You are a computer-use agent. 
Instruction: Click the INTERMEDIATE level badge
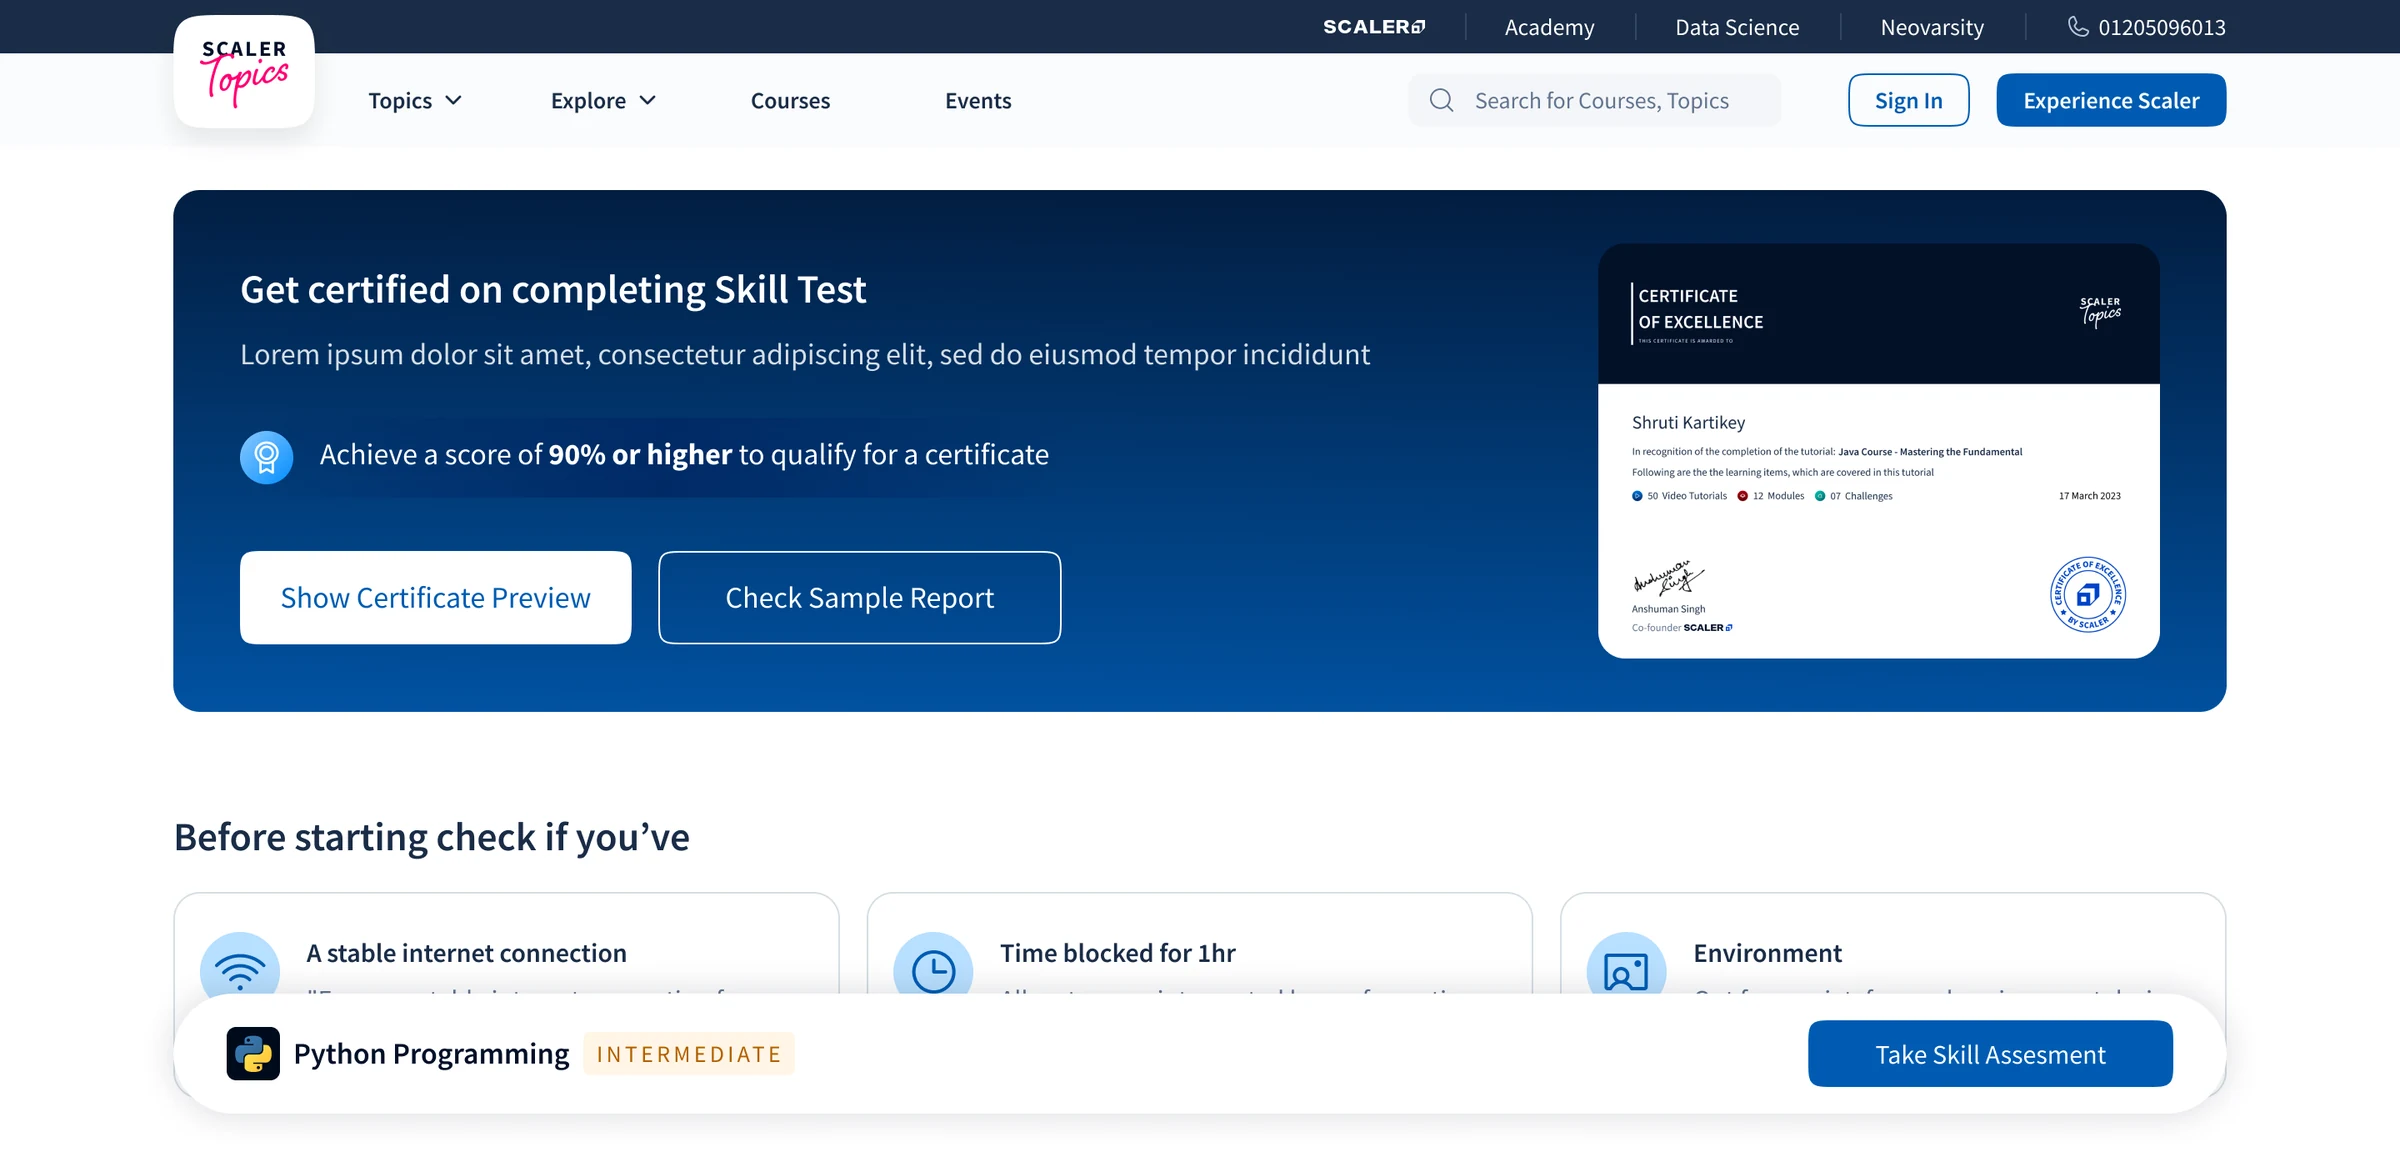689,1054
